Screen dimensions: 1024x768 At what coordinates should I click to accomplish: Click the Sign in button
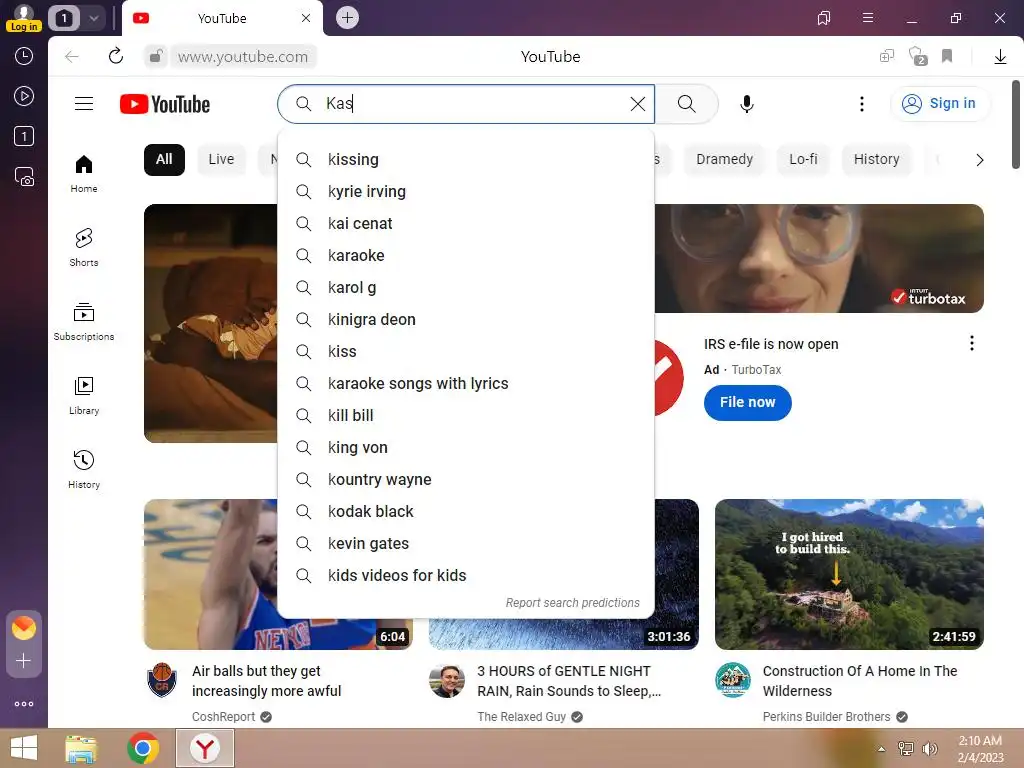point(939,104)
